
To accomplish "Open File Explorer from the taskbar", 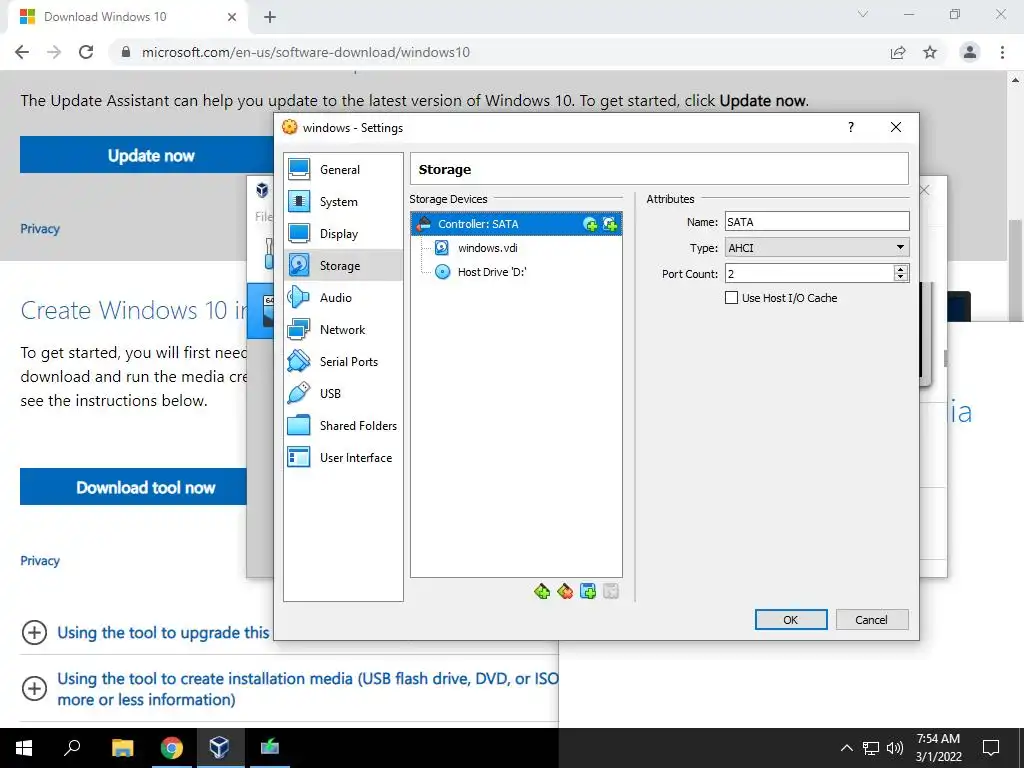I will click(122, 748).
